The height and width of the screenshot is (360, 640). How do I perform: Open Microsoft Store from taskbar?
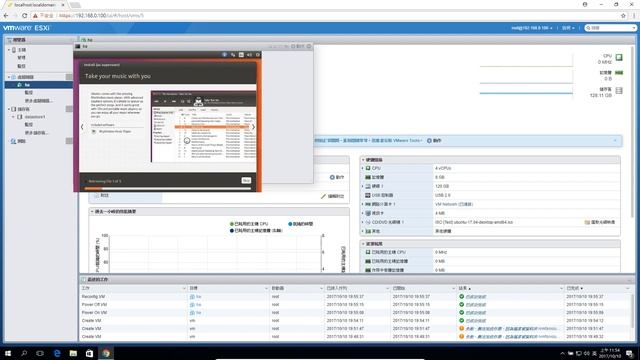89,353
